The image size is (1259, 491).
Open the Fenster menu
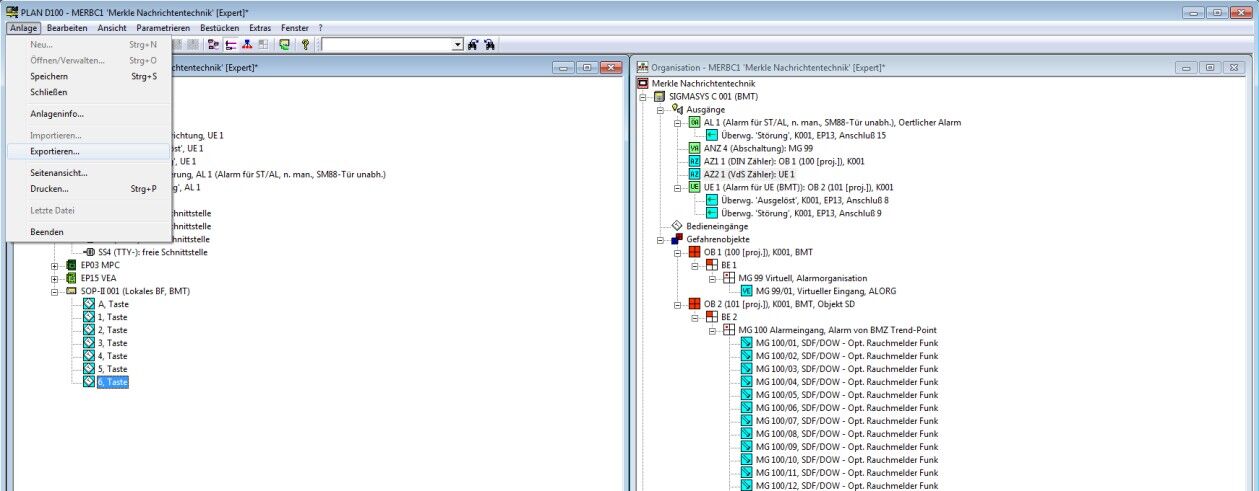(295, 28)
